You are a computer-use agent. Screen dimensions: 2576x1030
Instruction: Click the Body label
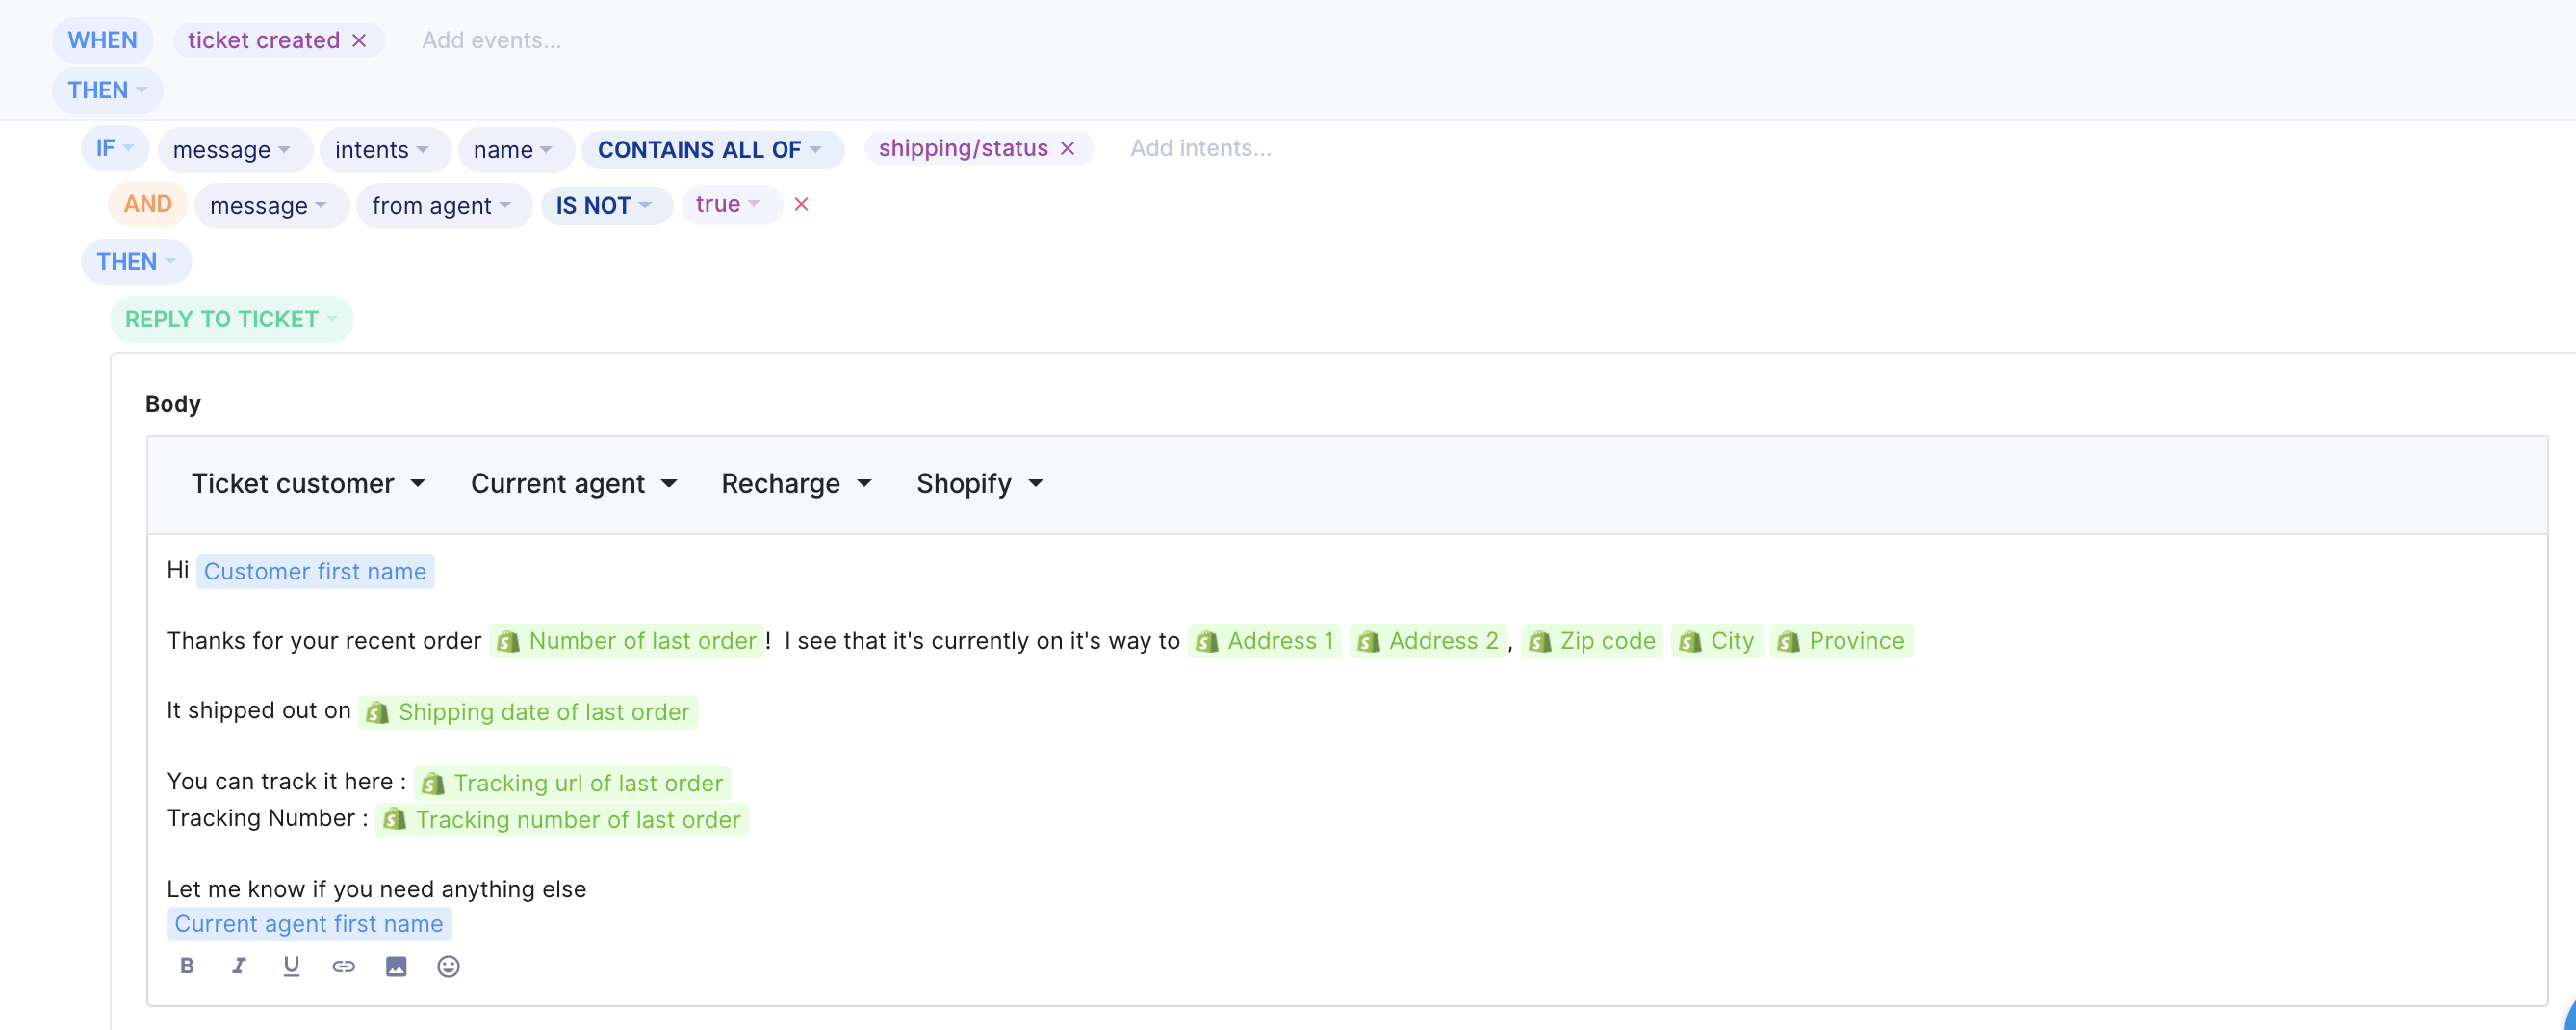(173, 403)
